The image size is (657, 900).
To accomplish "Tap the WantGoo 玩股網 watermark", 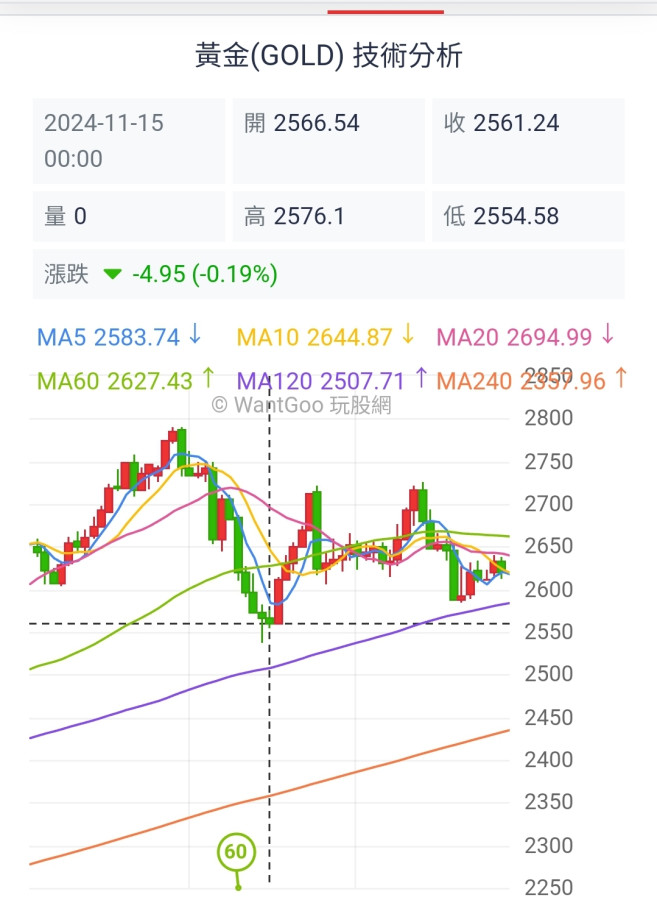I will coord(301,405).
